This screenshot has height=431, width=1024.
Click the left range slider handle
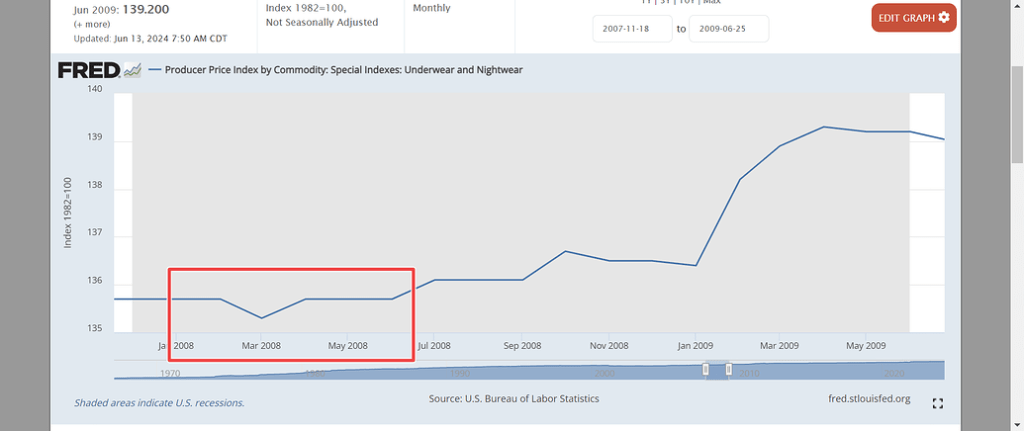point(706,369)
